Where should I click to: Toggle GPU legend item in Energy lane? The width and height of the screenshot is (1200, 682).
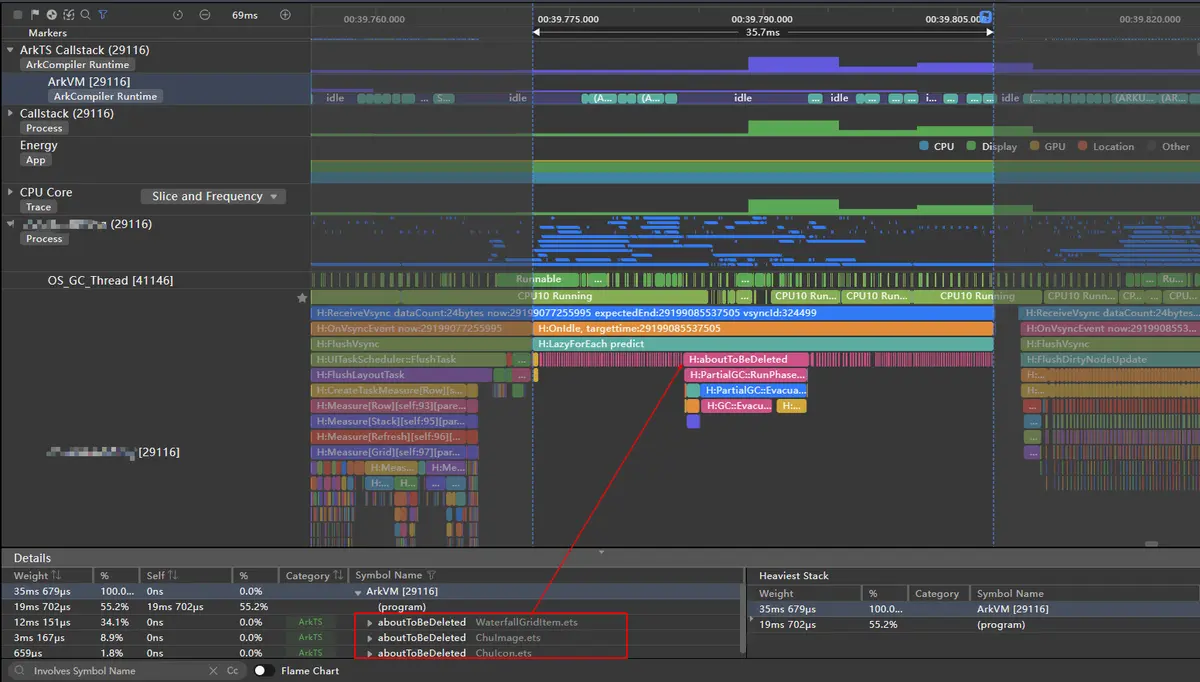1047,146
